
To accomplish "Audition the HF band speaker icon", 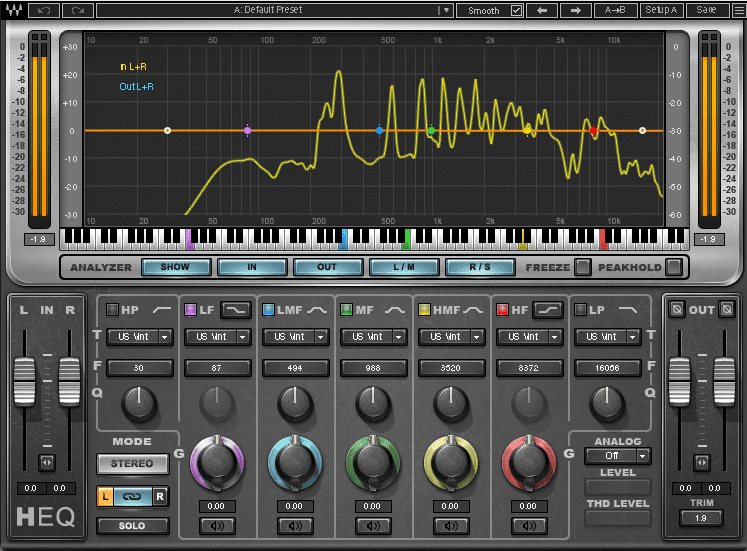I will (529, 526).
